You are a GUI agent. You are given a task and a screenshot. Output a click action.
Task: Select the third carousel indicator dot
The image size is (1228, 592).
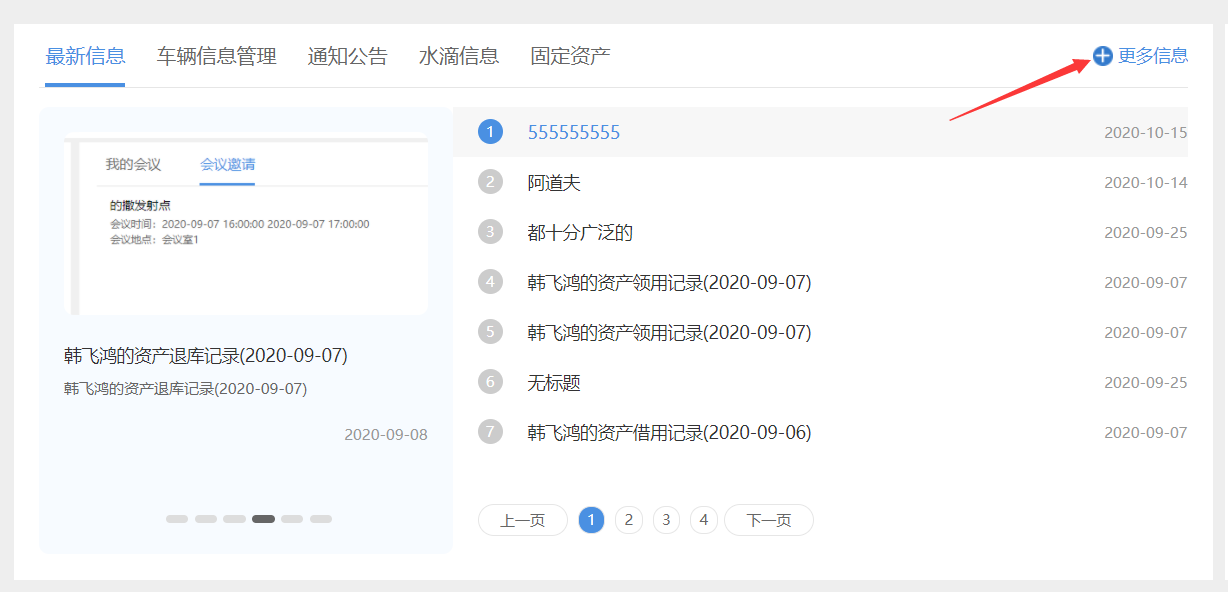click(x=235, y=519)
